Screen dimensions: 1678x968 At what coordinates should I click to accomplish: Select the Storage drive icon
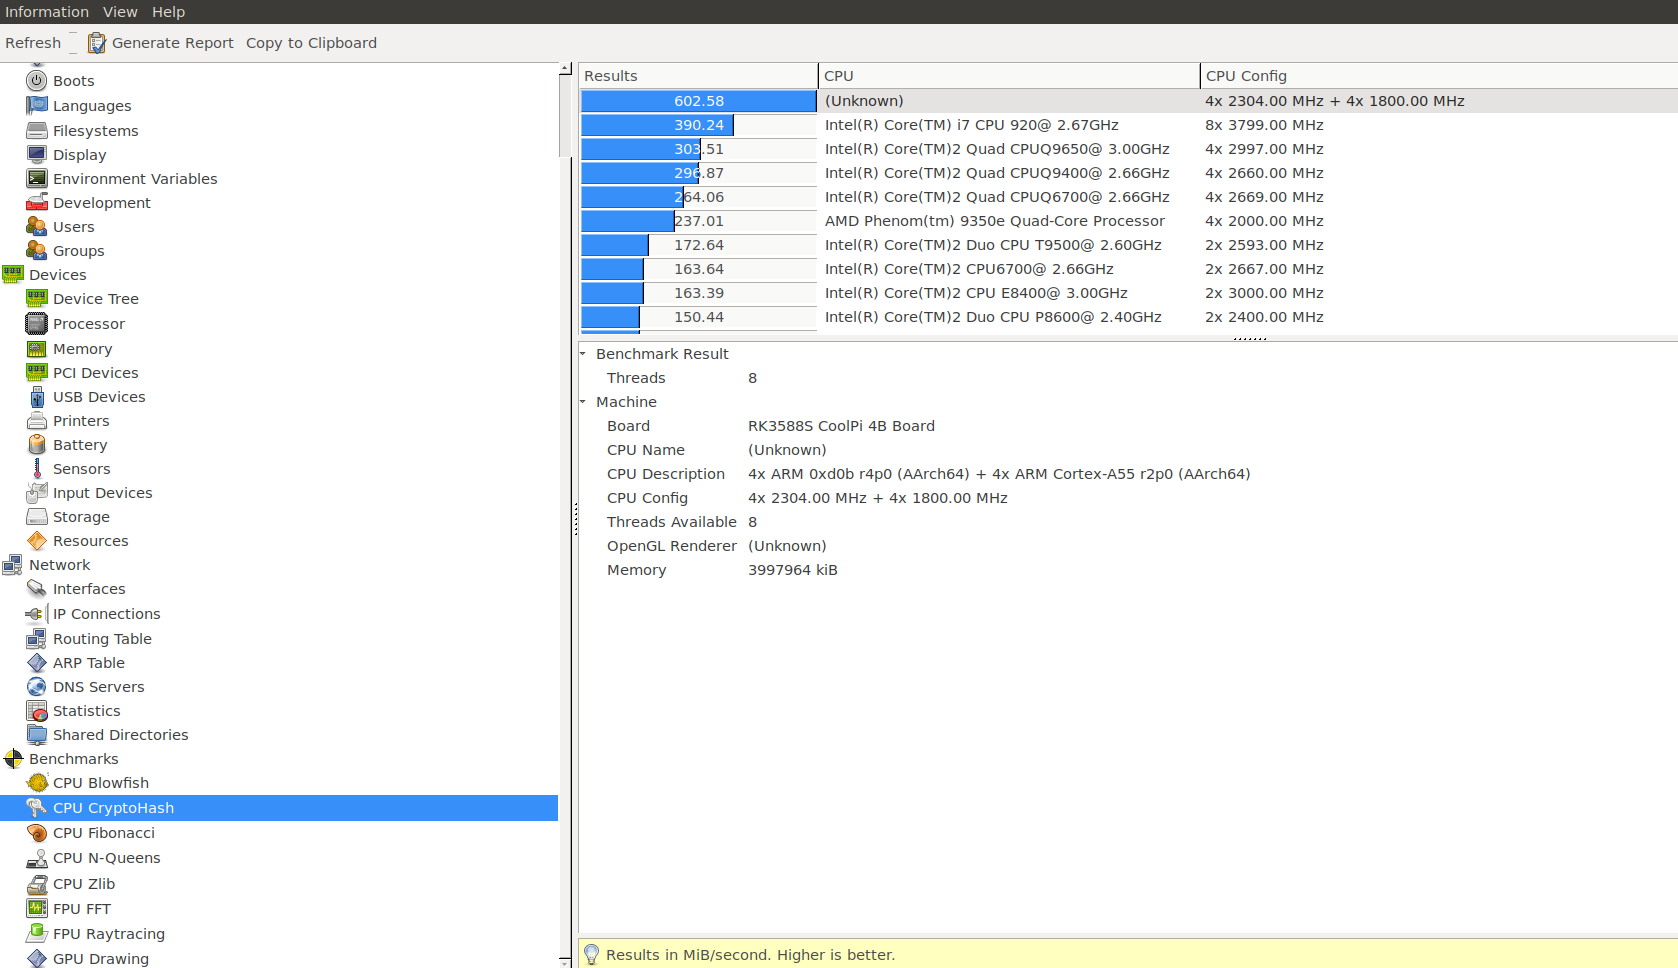(37, 517)
